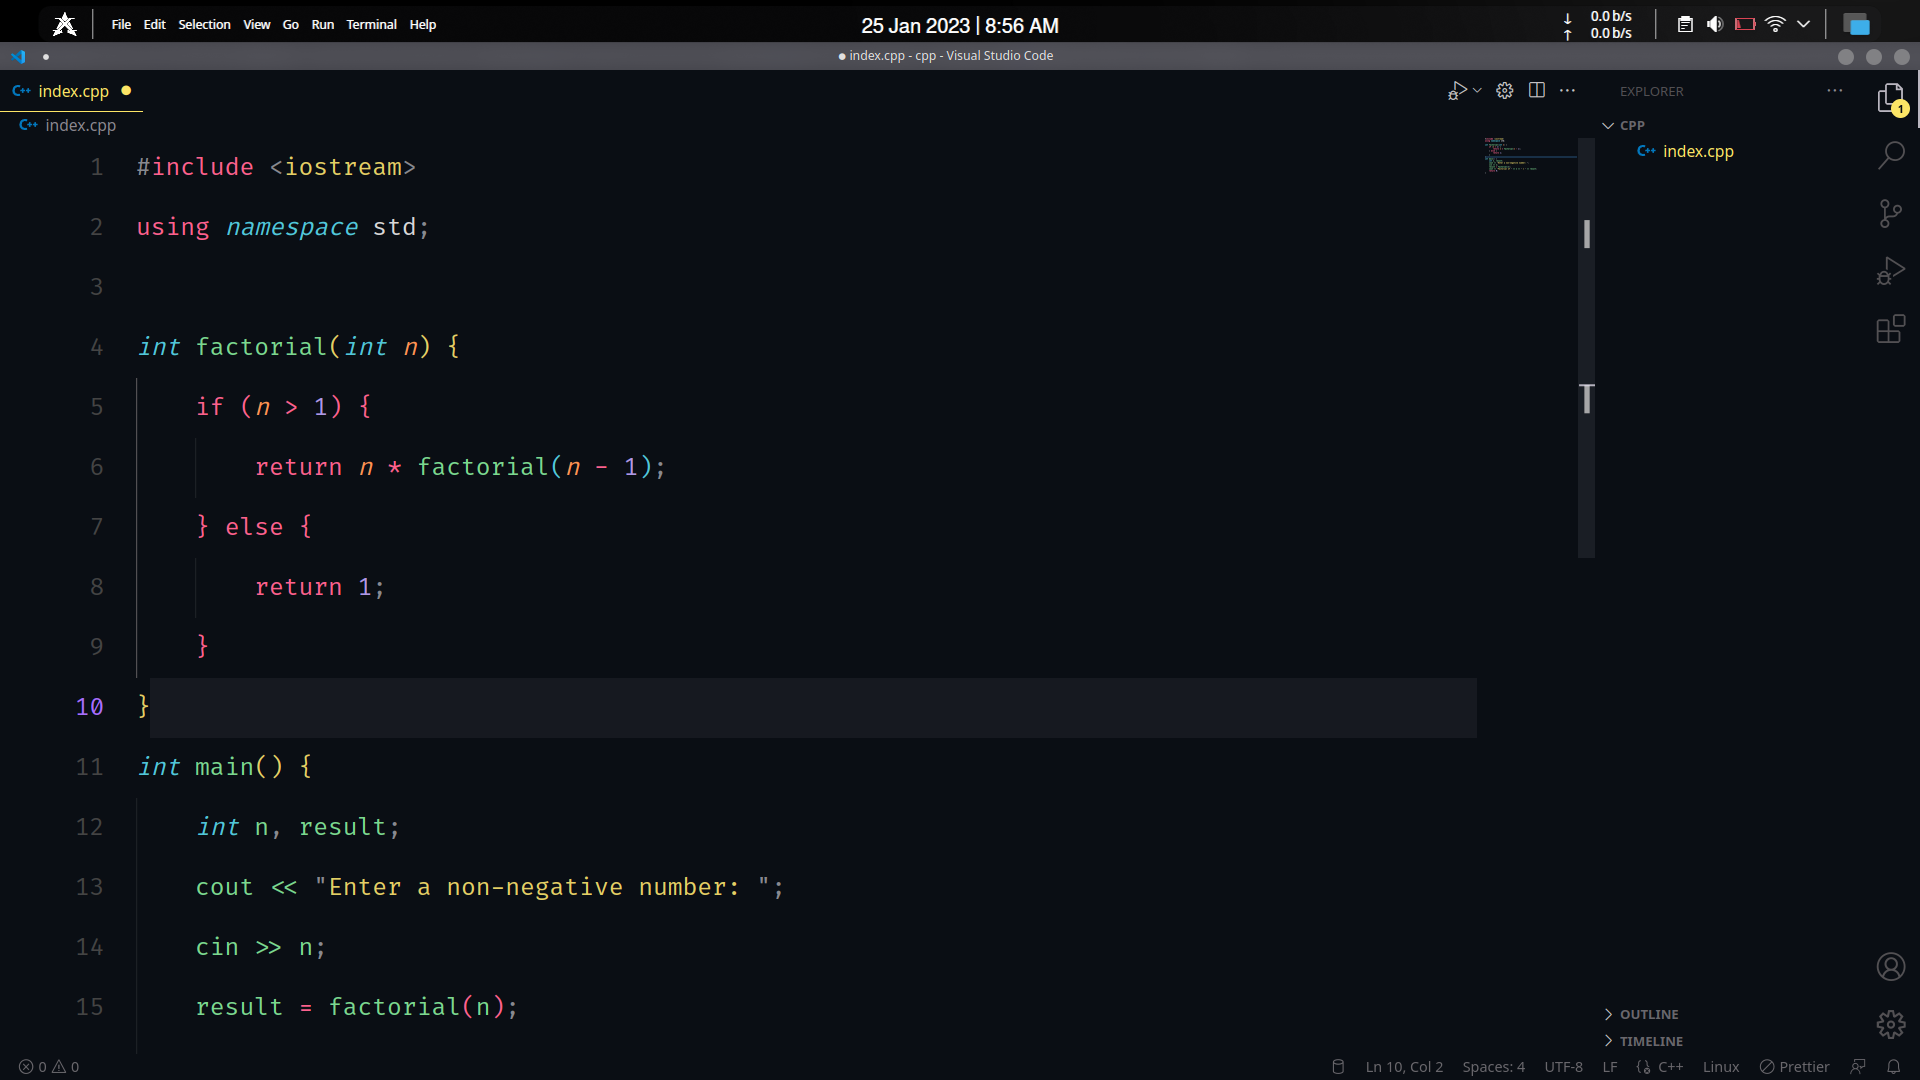Click the string "Enter a non-negative number: "
1920x1080 pixels.
pyautogui.click(x=541, y=887)
